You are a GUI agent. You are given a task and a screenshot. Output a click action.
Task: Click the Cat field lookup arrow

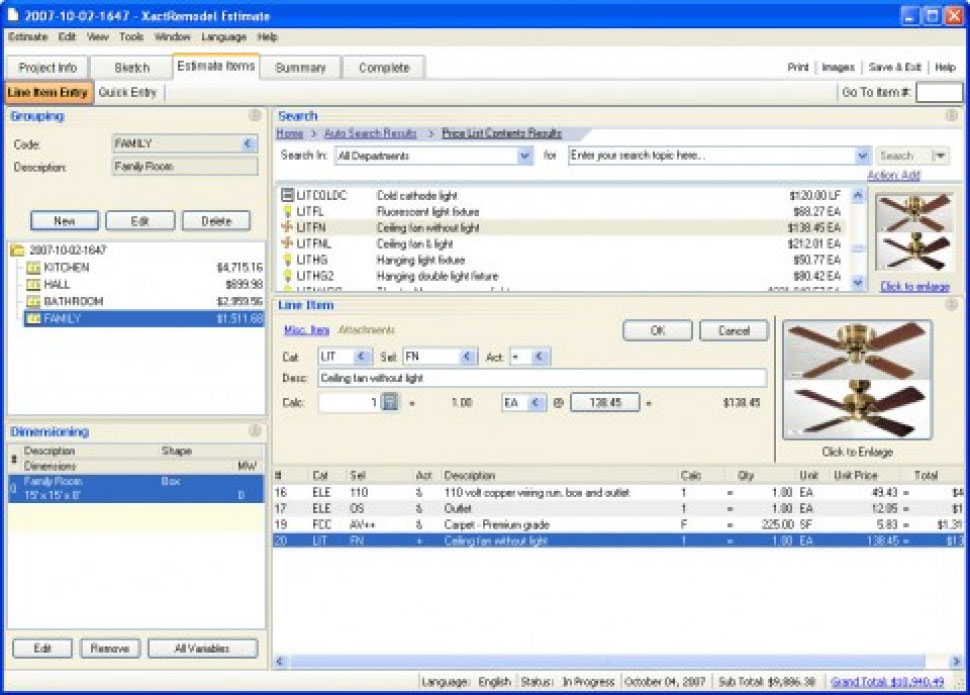coord(361,356)
